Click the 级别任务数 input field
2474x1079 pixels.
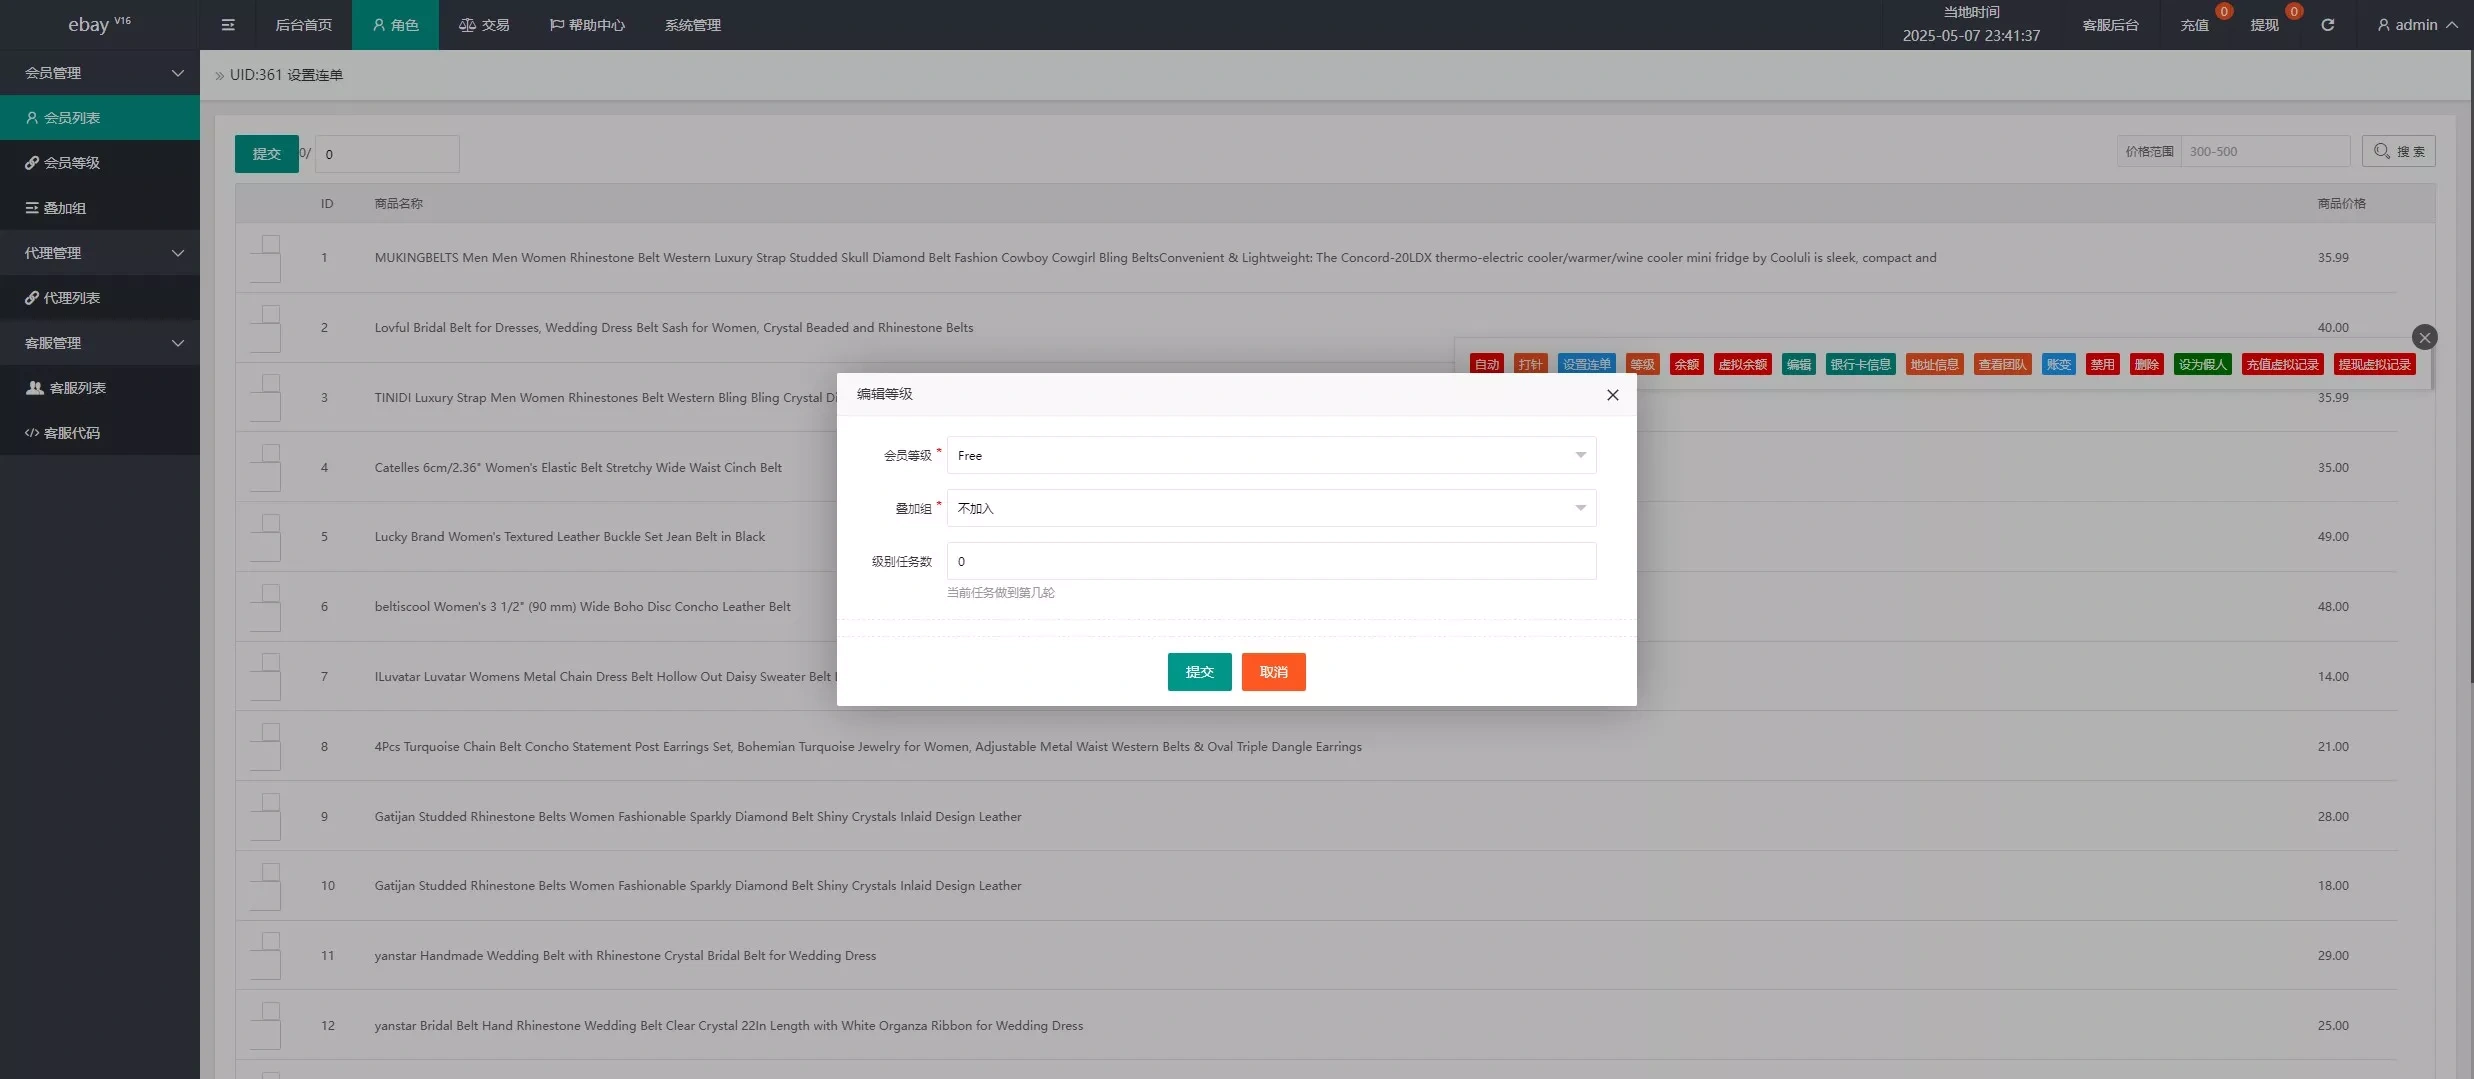tap(1271, 561)
